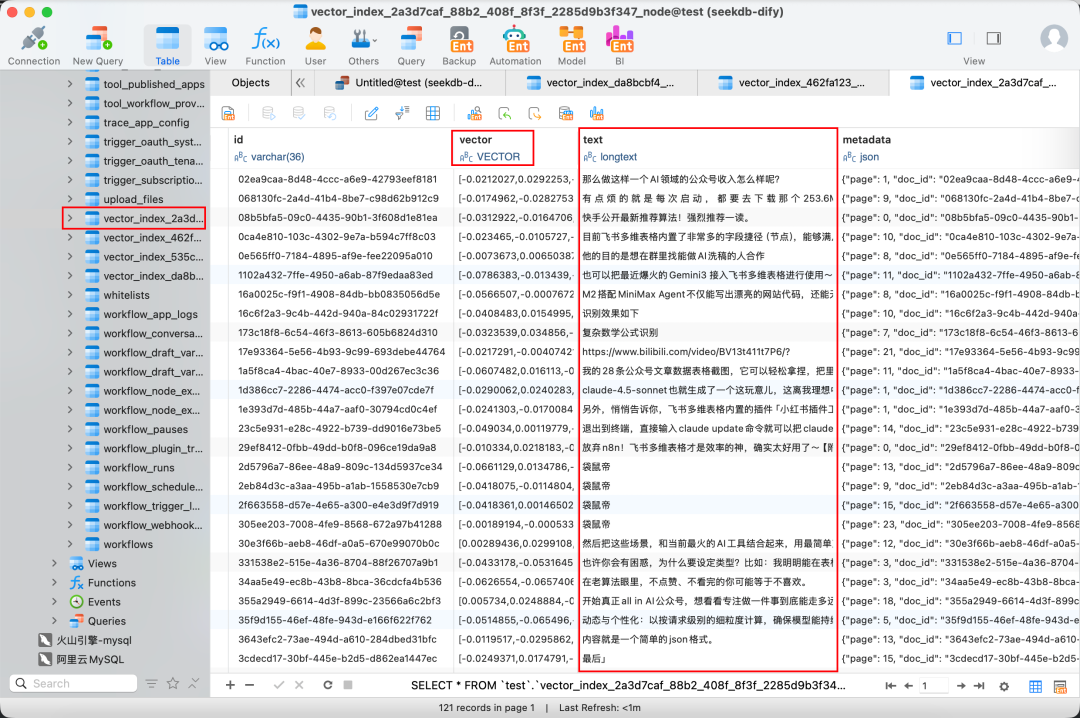This screenshot has width=1080, height=718.
Task: Expand the tool_published_apps table node
Action: (x=70, y=84)
